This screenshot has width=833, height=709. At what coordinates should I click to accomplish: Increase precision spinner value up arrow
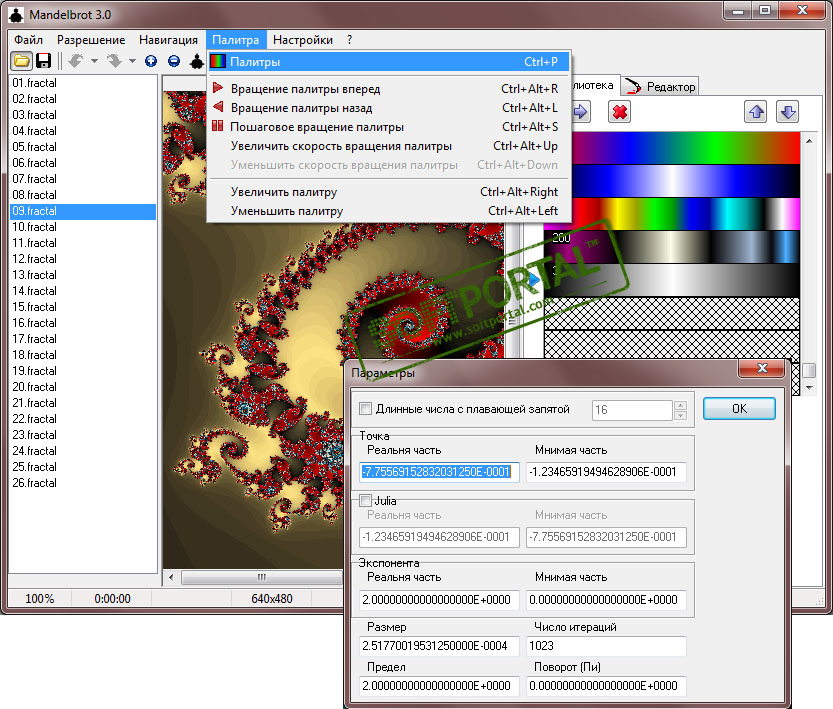click(x=681, y=405)
